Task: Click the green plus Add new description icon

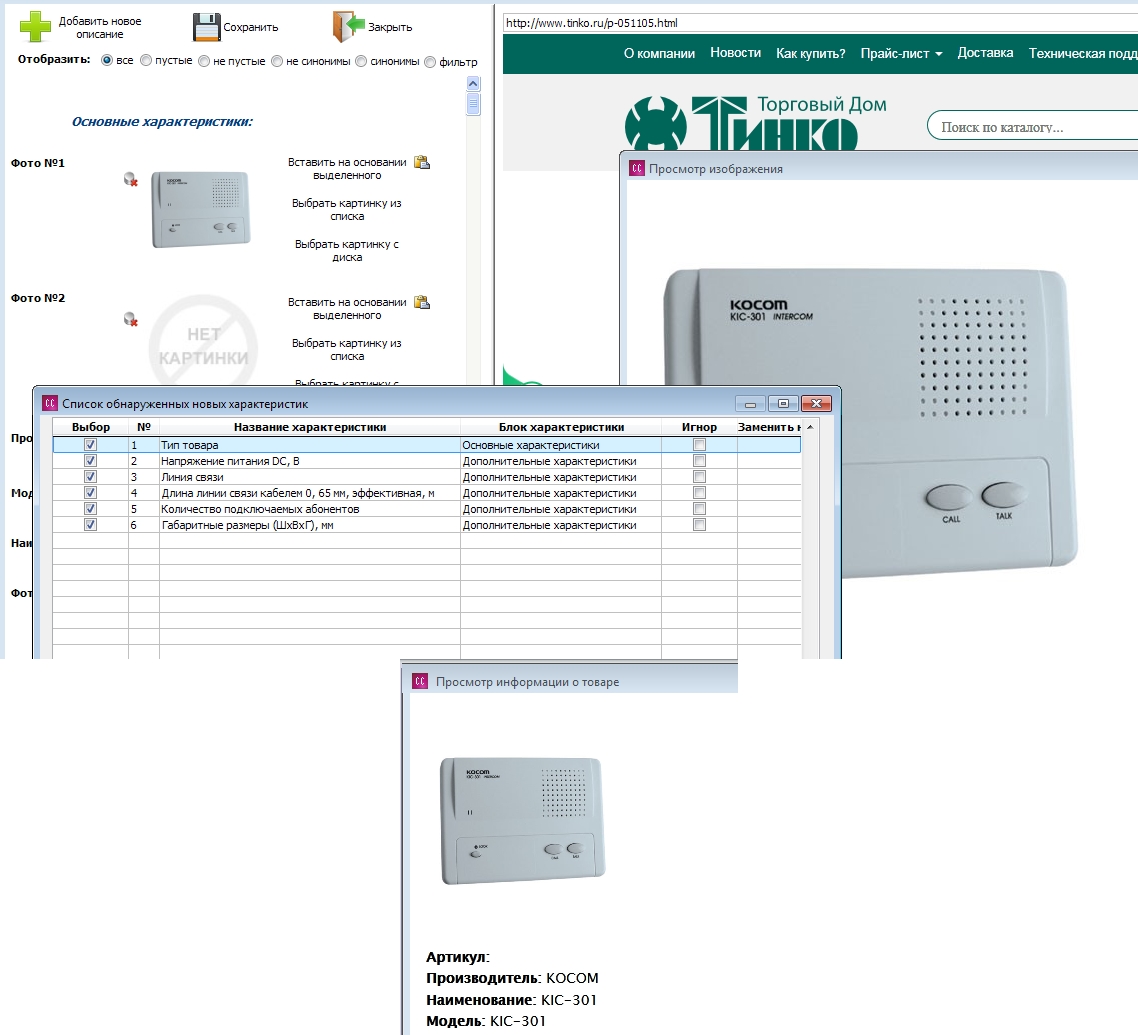Action: coord(35,27)
